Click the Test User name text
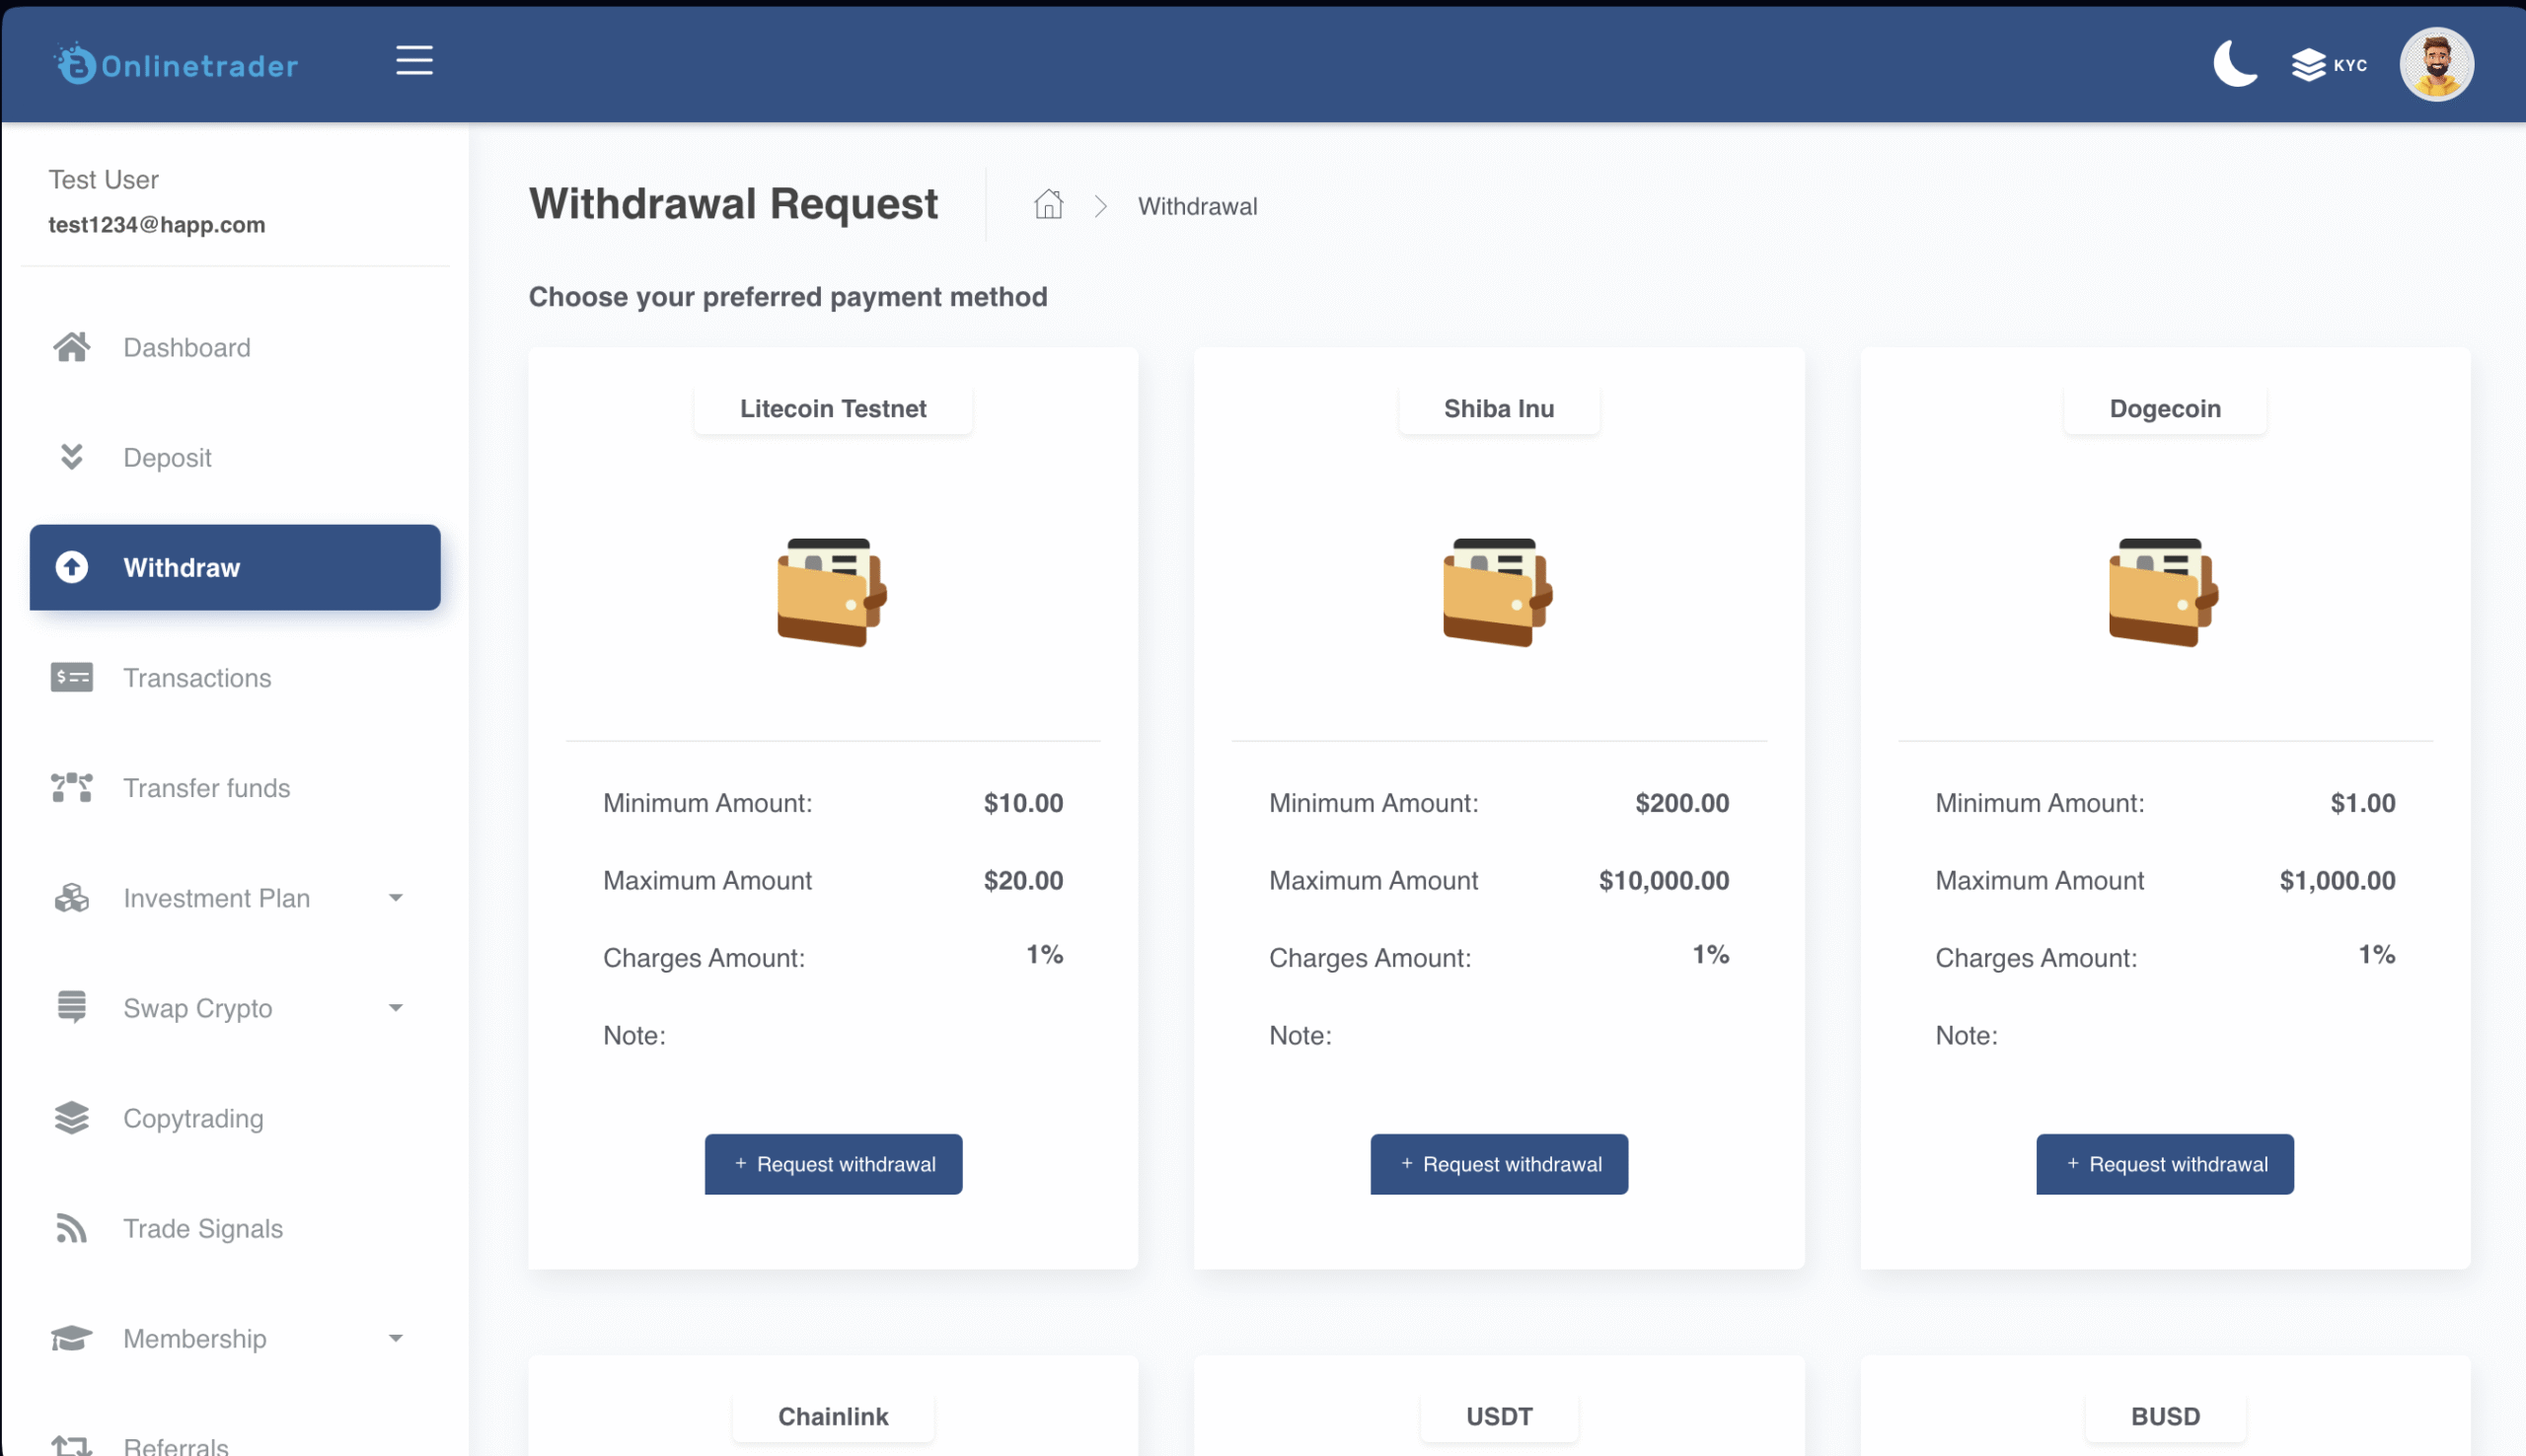The width and height of the screenshot is (2526, 1456). (103, 179)
